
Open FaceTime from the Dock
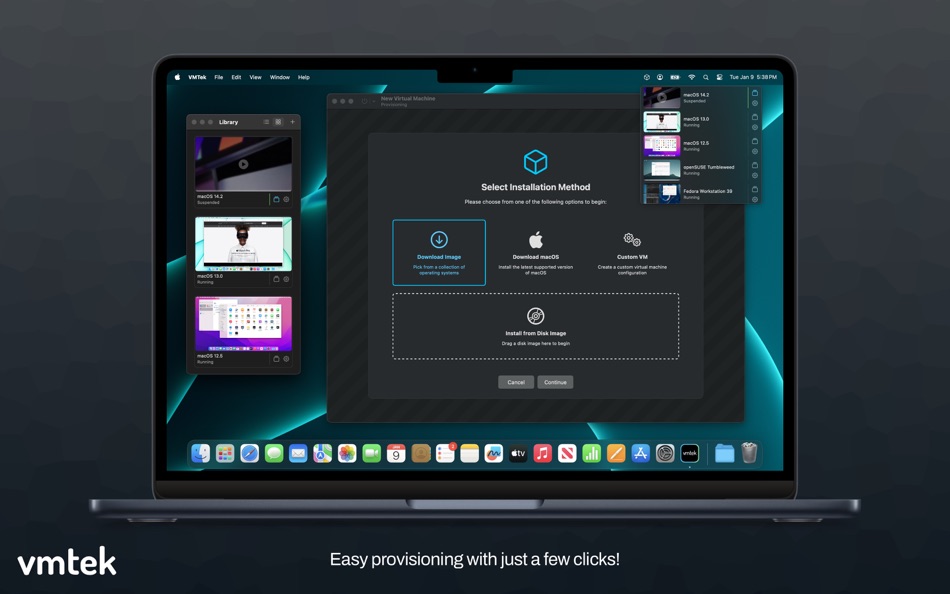[x=371, y=453]
